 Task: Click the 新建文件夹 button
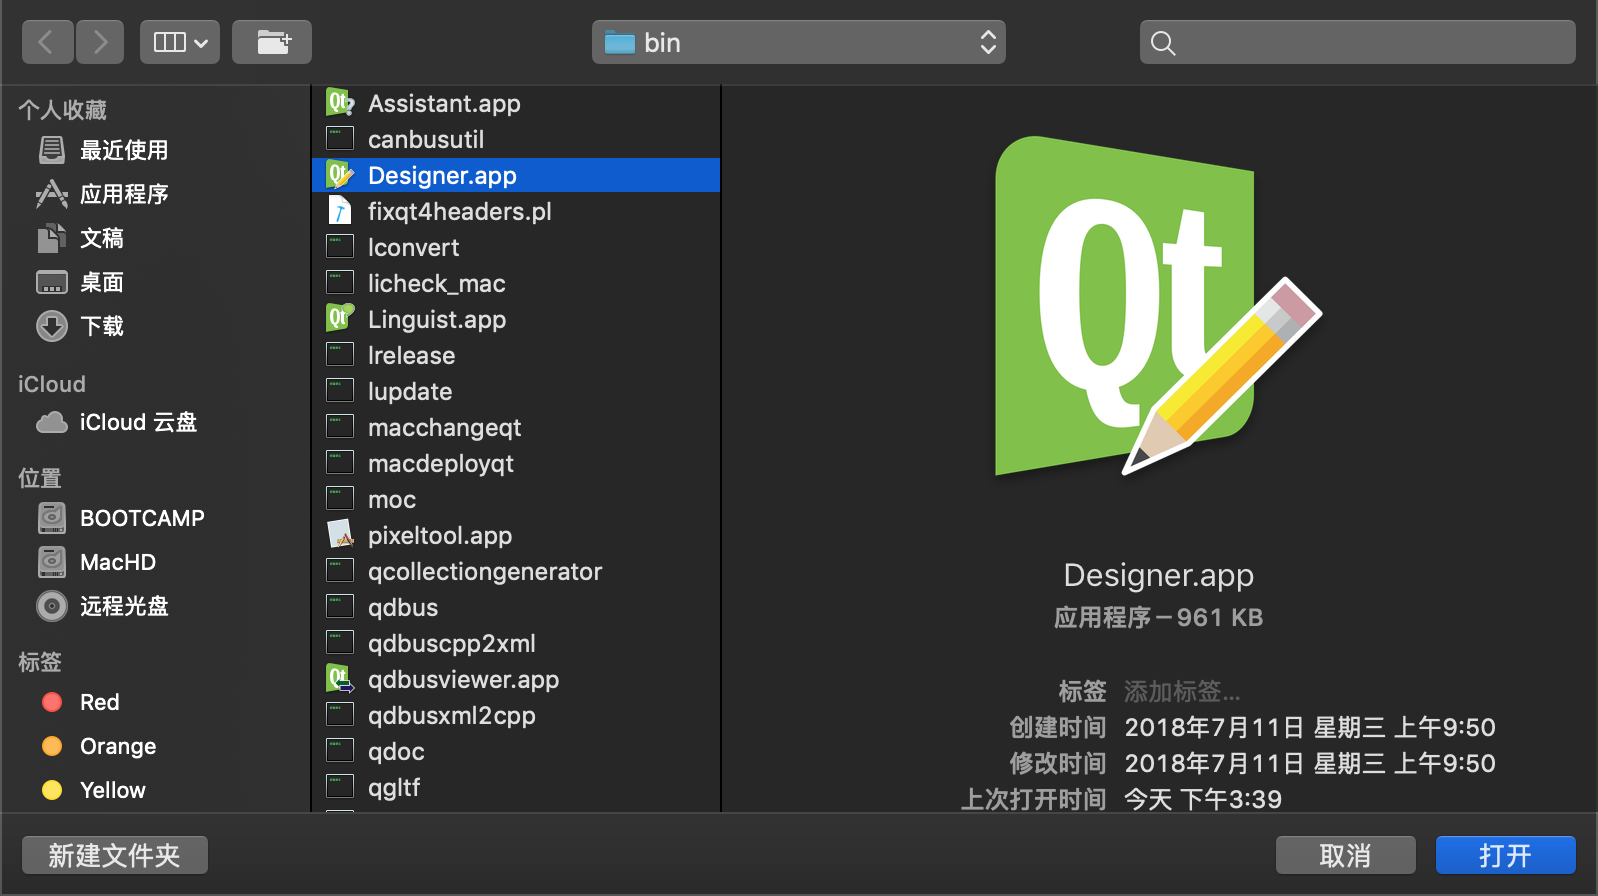pos(115,855)
